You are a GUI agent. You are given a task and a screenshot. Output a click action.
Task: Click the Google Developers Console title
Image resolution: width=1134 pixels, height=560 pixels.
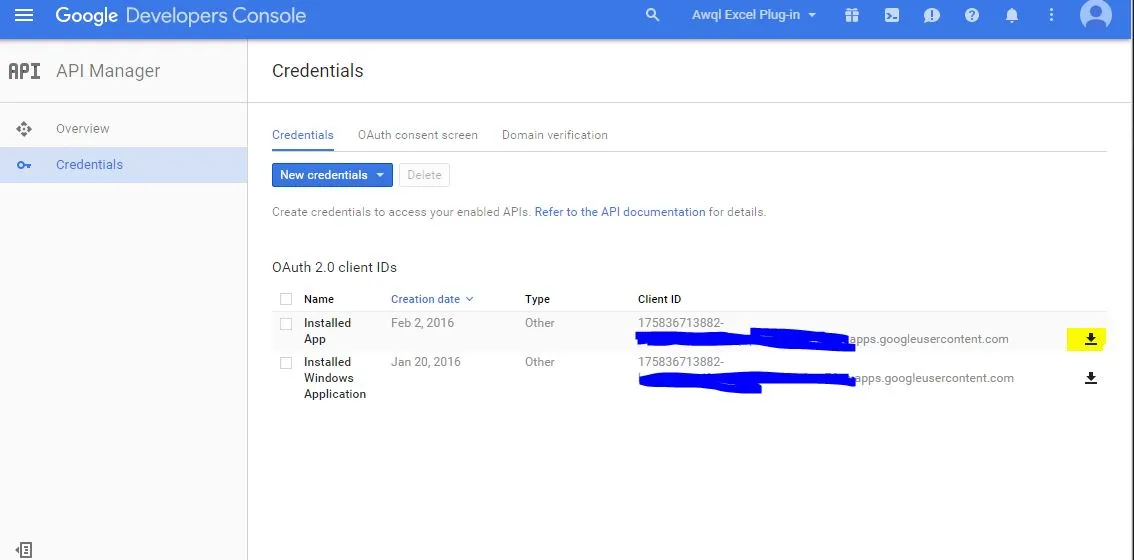(180, 15)
